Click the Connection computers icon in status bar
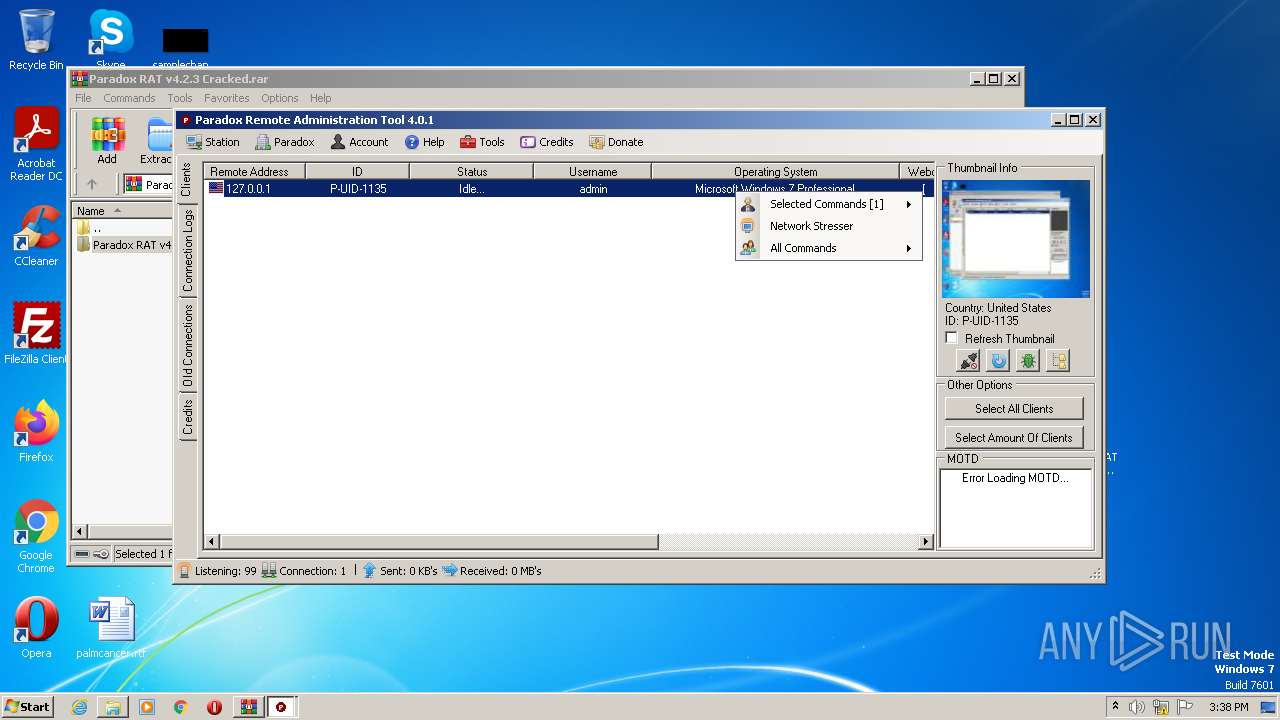Viewport: 1280px width, 720px height. point(269,571)
